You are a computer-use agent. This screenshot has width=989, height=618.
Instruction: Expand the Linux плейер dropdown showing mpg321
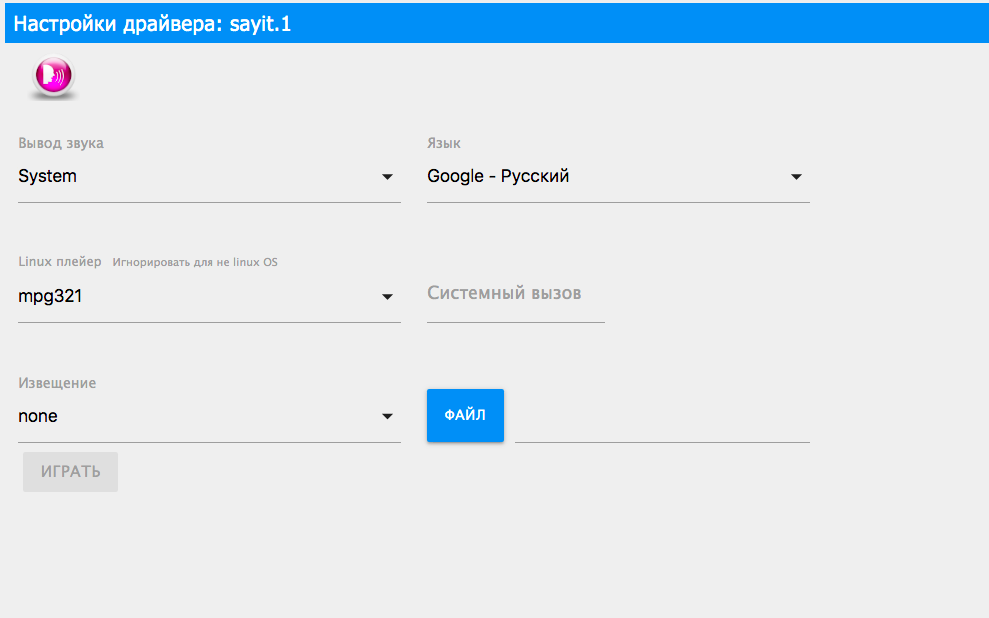209,296
